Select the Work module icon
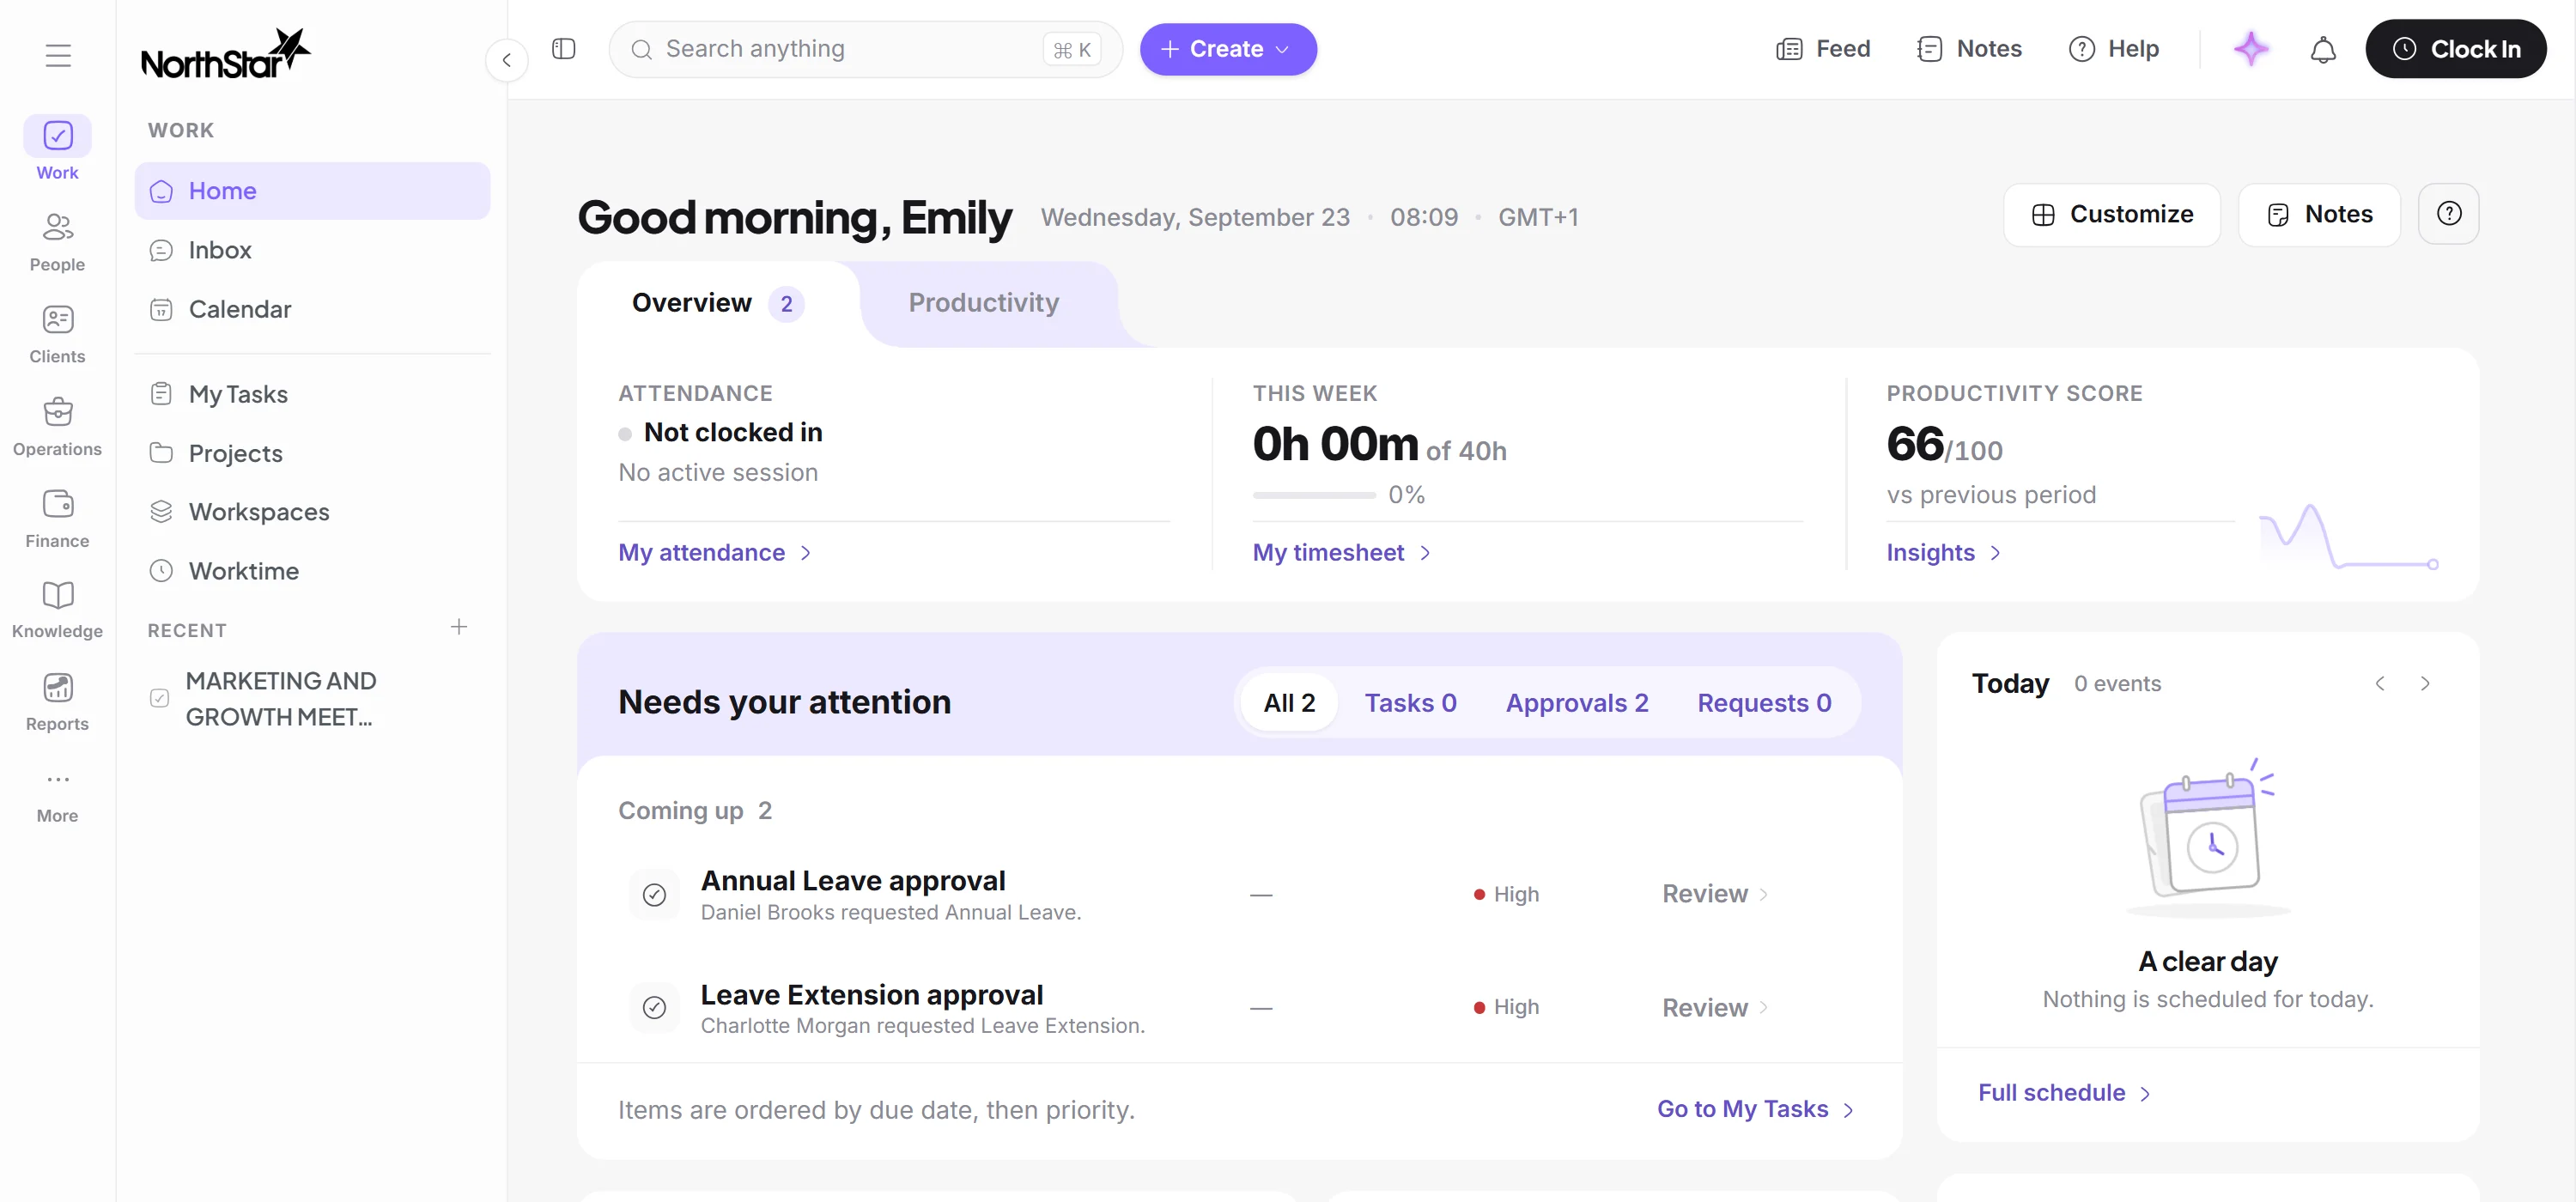This screenshot has width=2576, height=1202. coord(58,136)
